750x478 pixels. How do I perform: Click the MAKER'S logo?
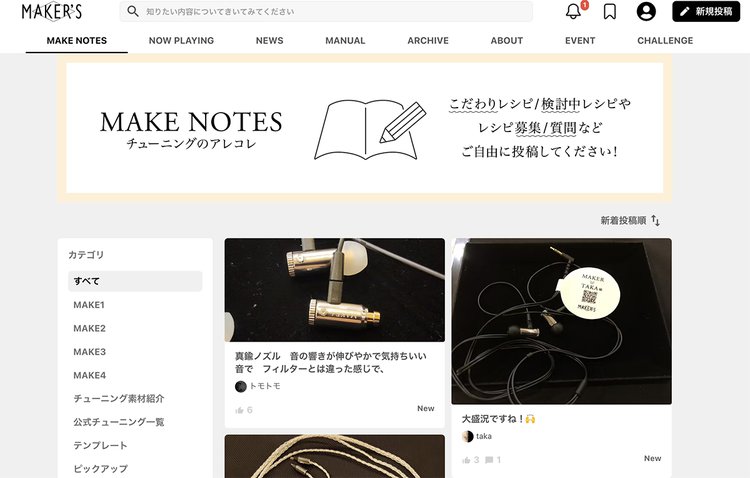coord(52,11)
